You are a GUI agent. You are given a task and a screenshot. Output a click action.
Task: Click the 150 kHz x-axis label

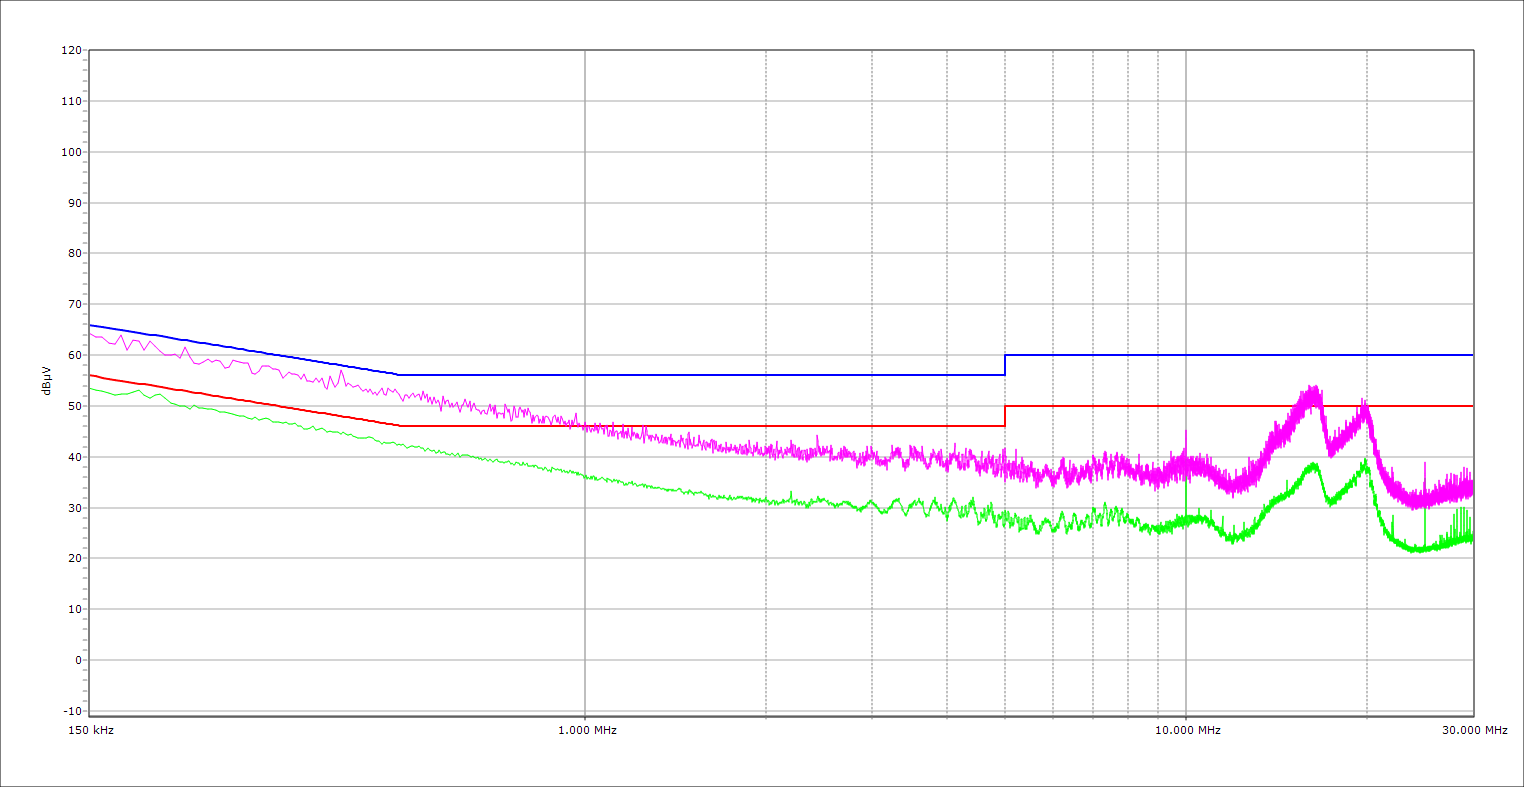(x=89, y=730)
